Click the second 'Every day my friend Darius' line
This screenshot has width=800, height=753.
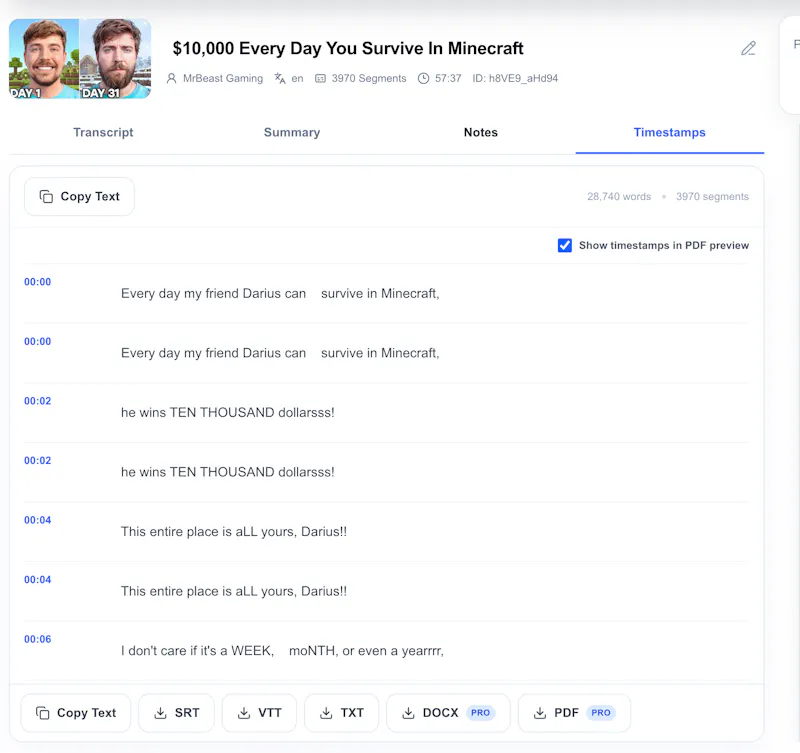tap(280, 353)
